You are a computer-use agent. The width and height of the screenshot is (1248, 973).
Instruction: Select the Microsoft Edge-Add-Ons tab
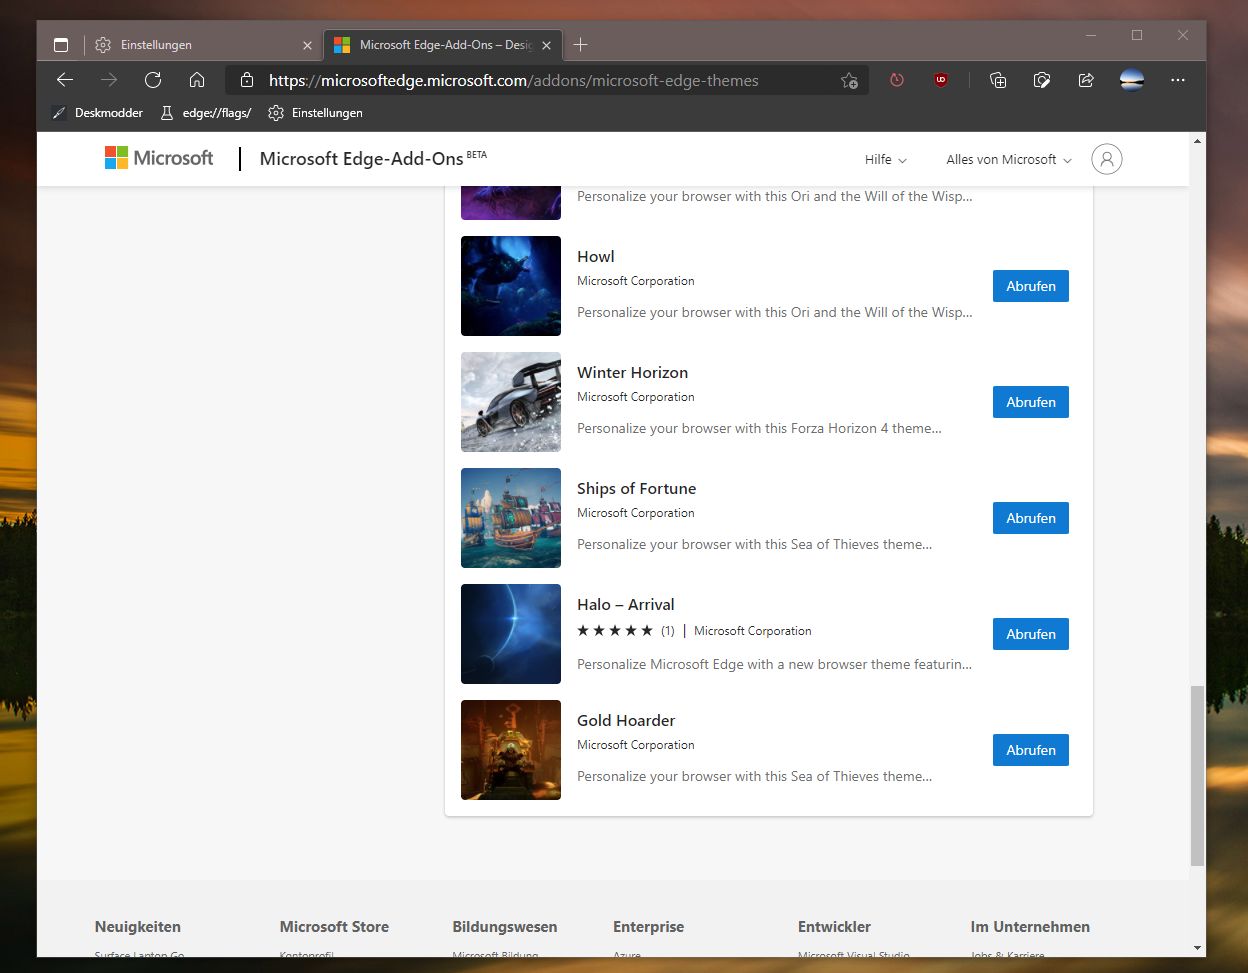tap(444, 45)
